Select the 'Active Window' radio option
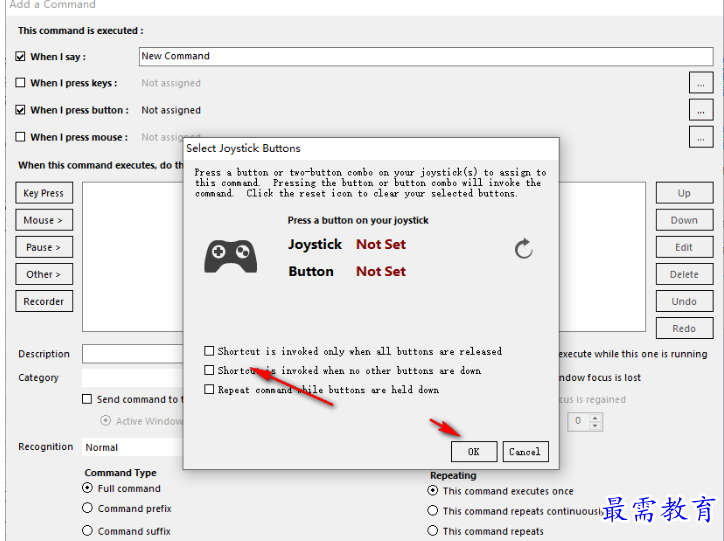Viewport: 724px width, 541px height. pos(106,421)
